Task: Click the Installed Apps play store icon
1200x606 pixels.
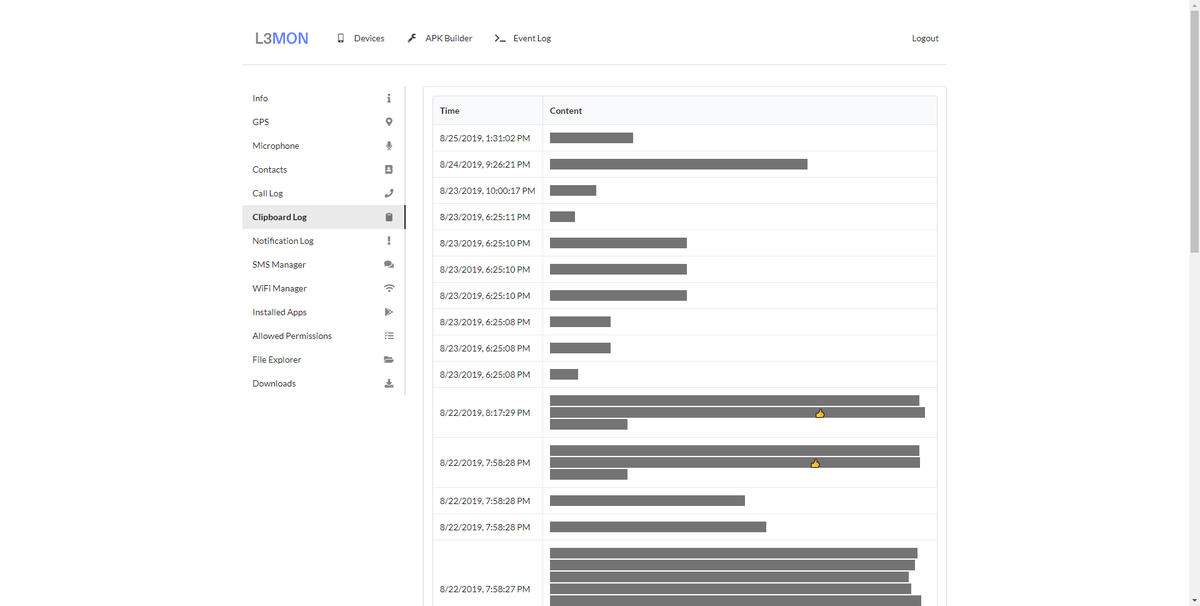Action: (x=389, y=312)
